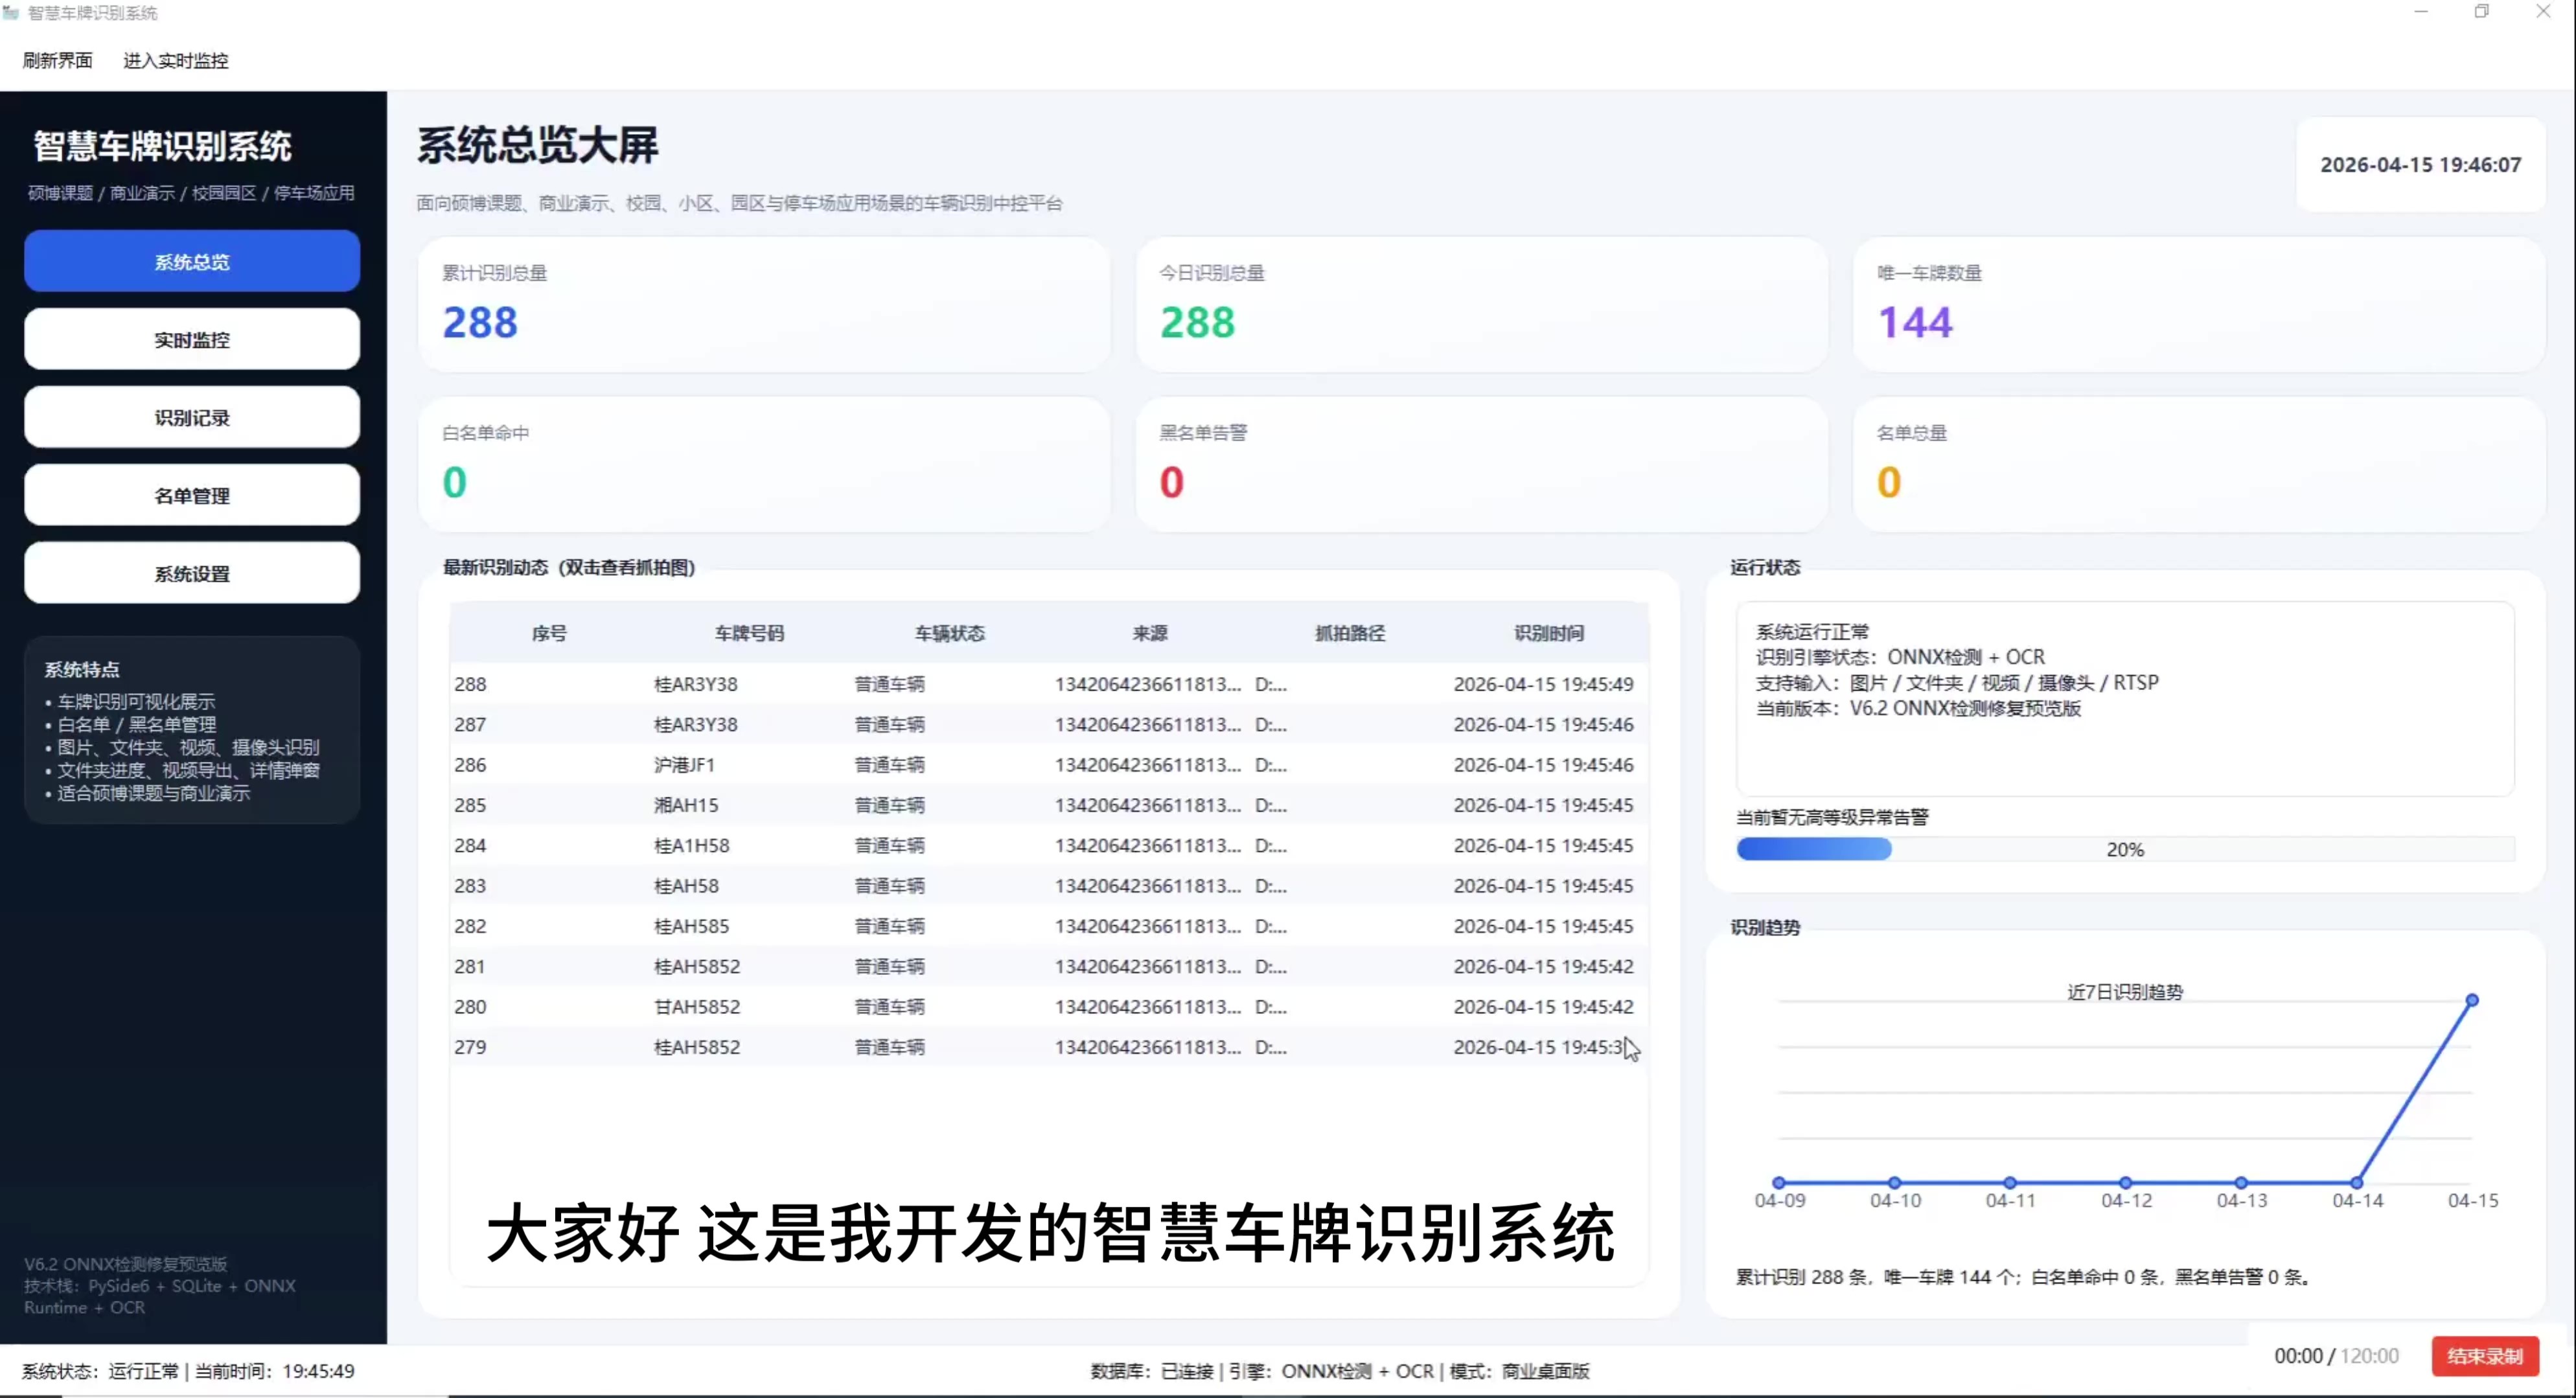This screenshot has width=2576, height=1398.
Task: Select row 287 plate 桂AR3Y38
Action: 1049,725
